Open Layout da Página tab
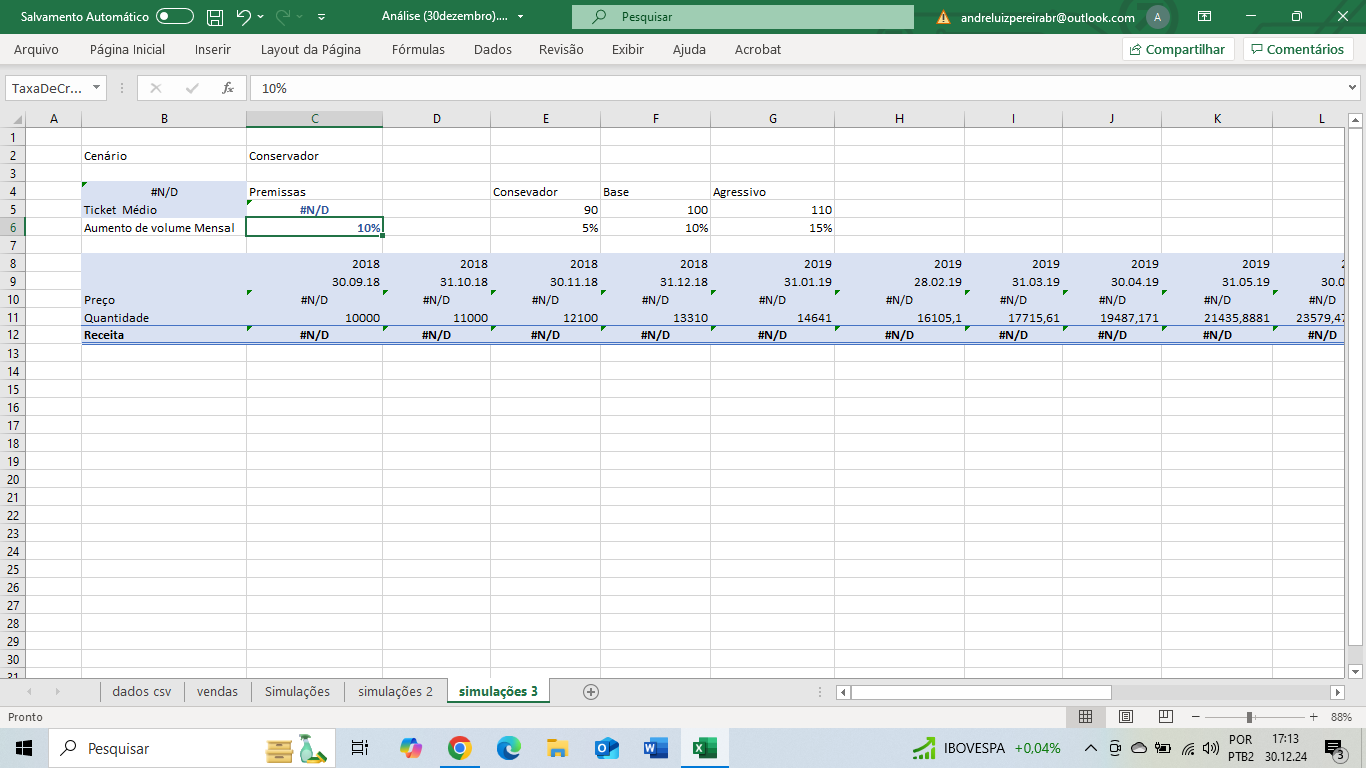The width and height of the screenshot is (1366, 768). point(311,49)
